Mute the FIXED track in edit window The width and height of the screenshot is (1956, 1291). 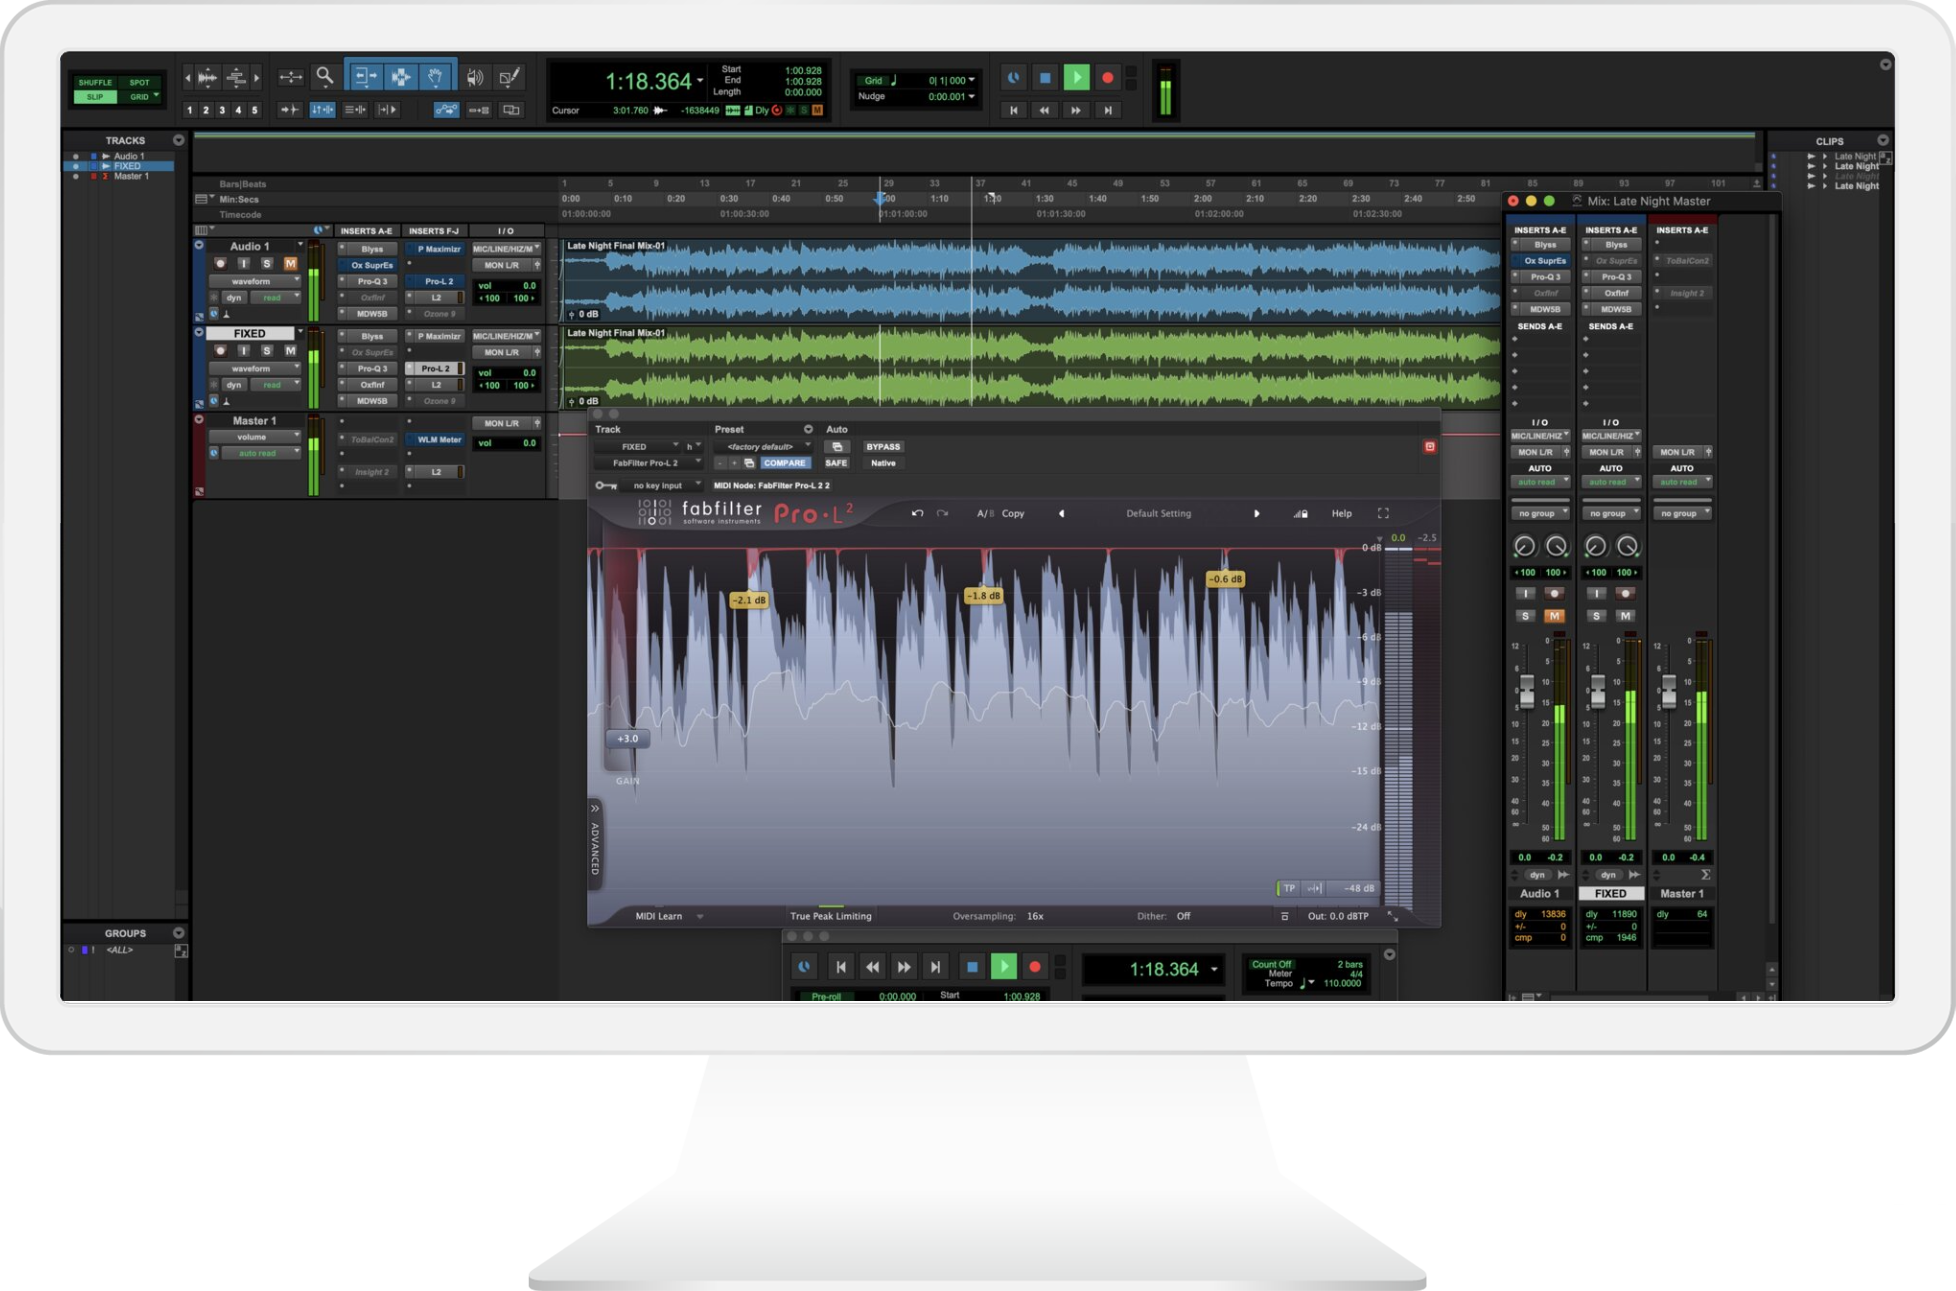290,350
